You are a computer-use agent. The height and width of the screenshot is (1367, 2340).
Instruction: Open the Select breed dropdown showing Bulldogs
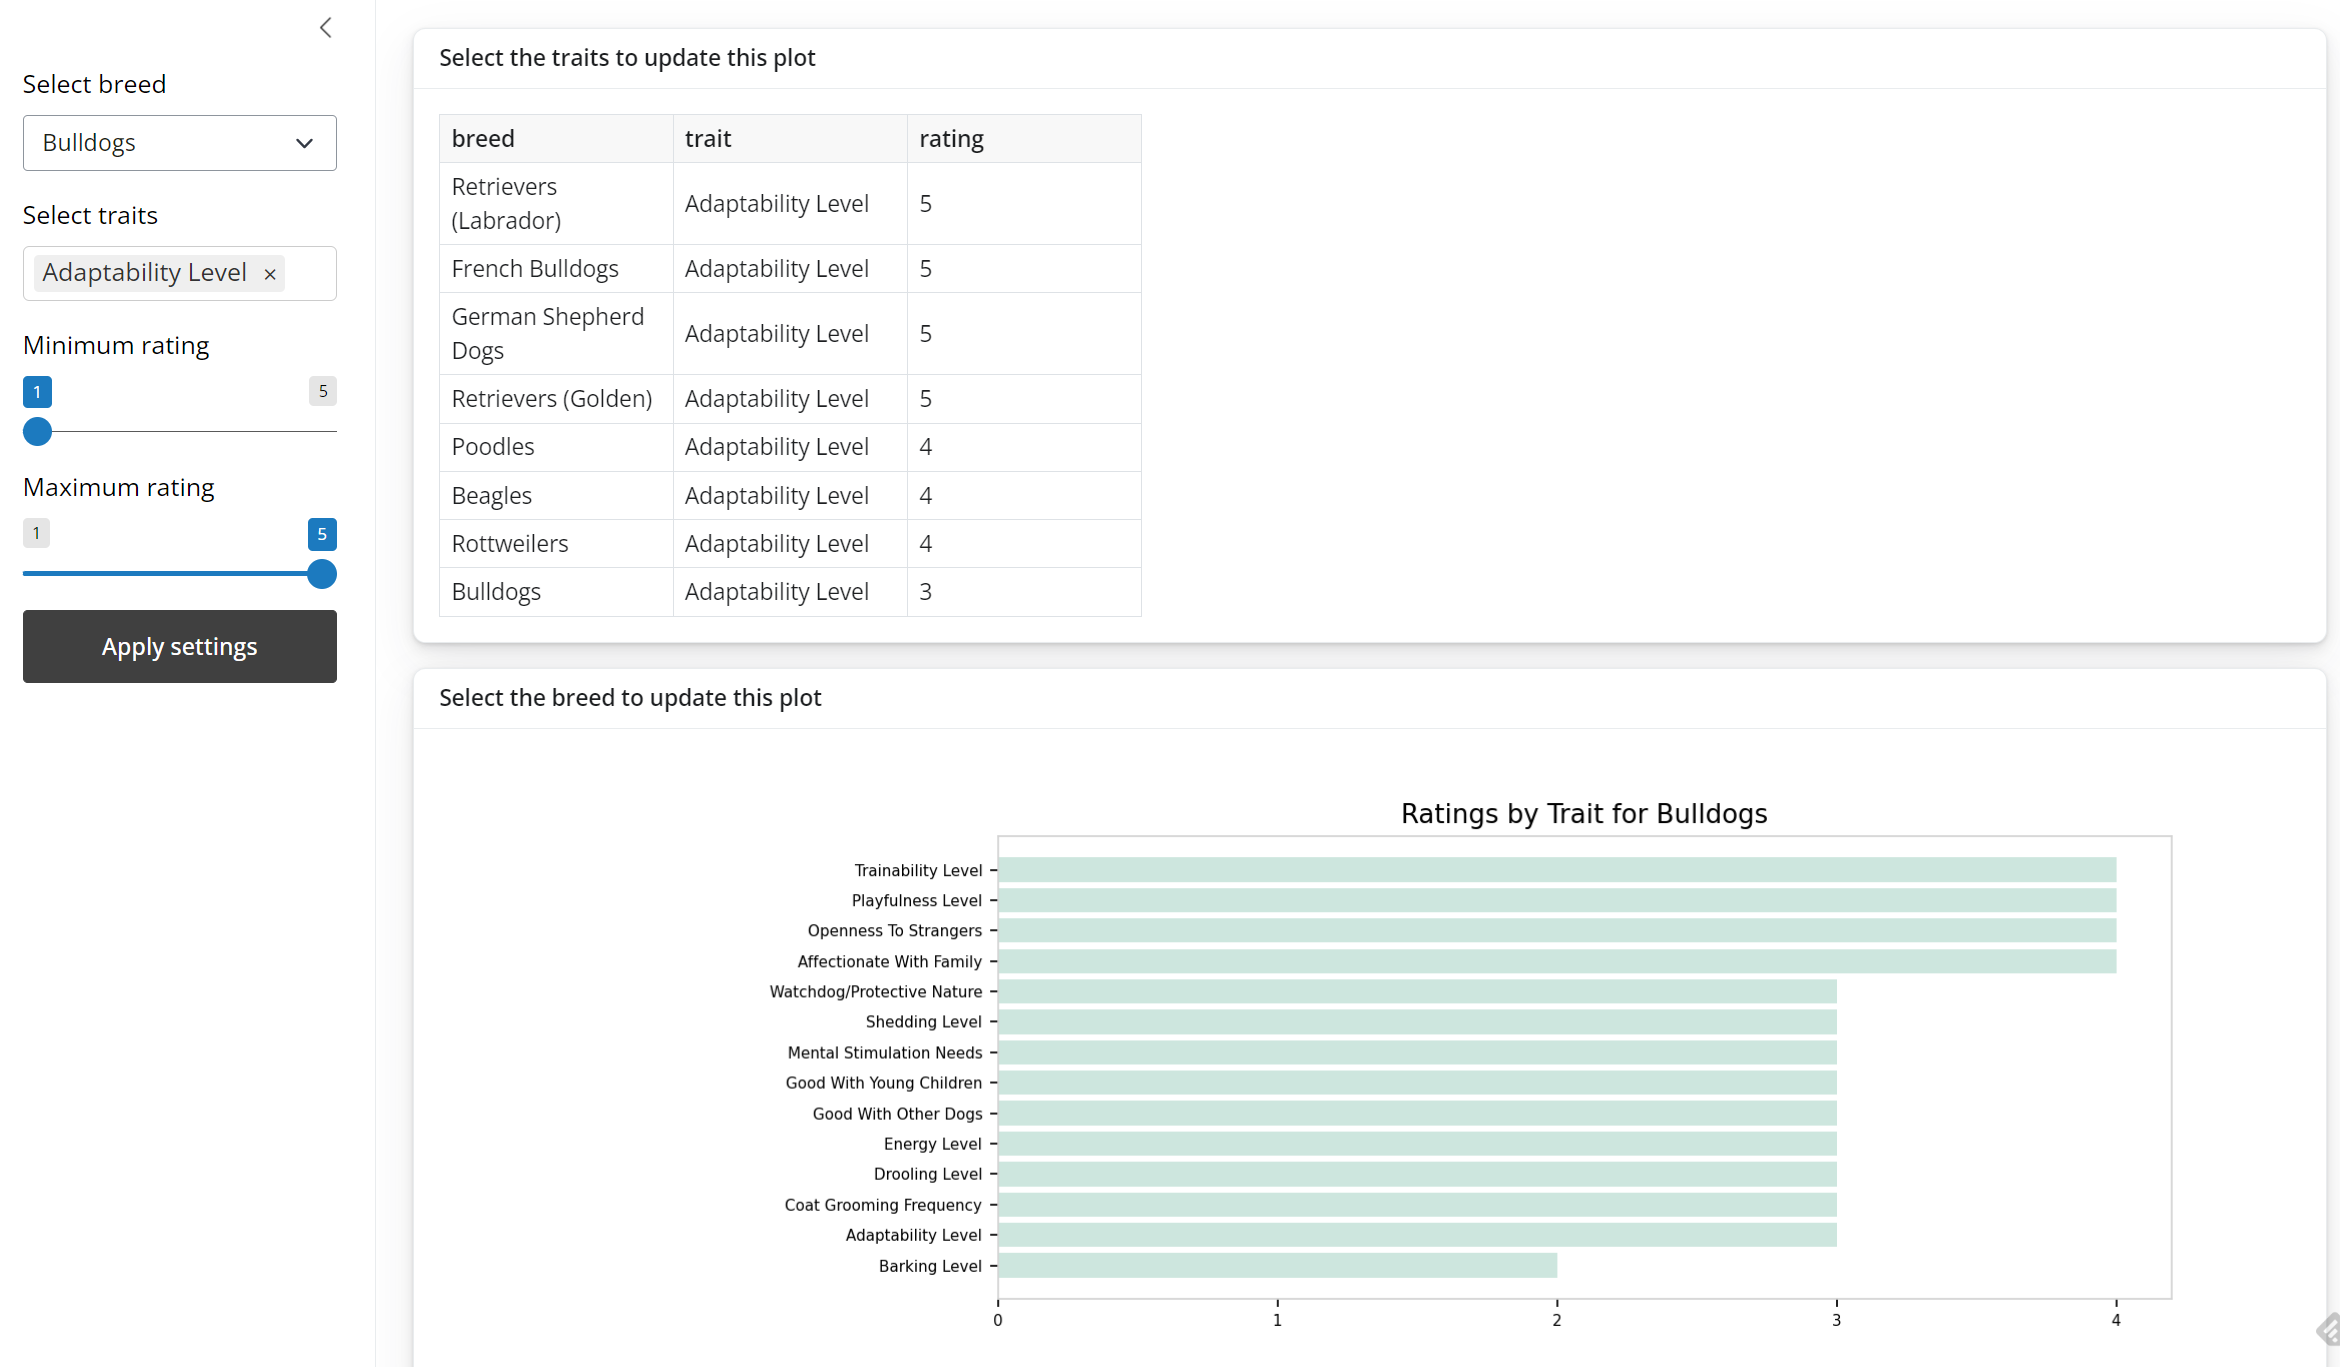point(179,143)
